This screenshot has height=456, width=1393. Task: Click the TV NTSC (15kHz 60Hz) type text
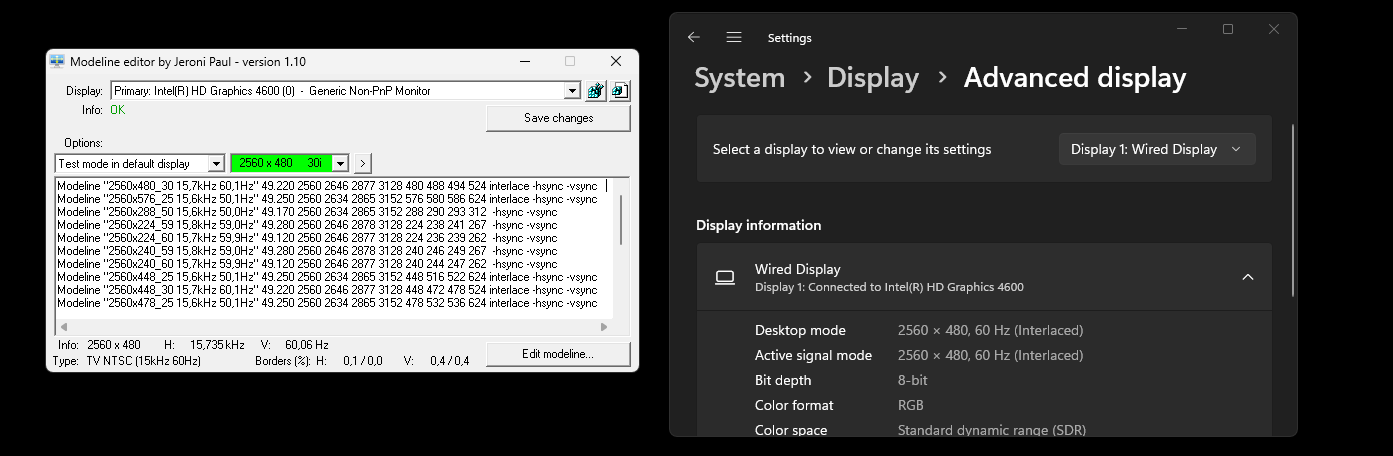click(x=143, y=361)
